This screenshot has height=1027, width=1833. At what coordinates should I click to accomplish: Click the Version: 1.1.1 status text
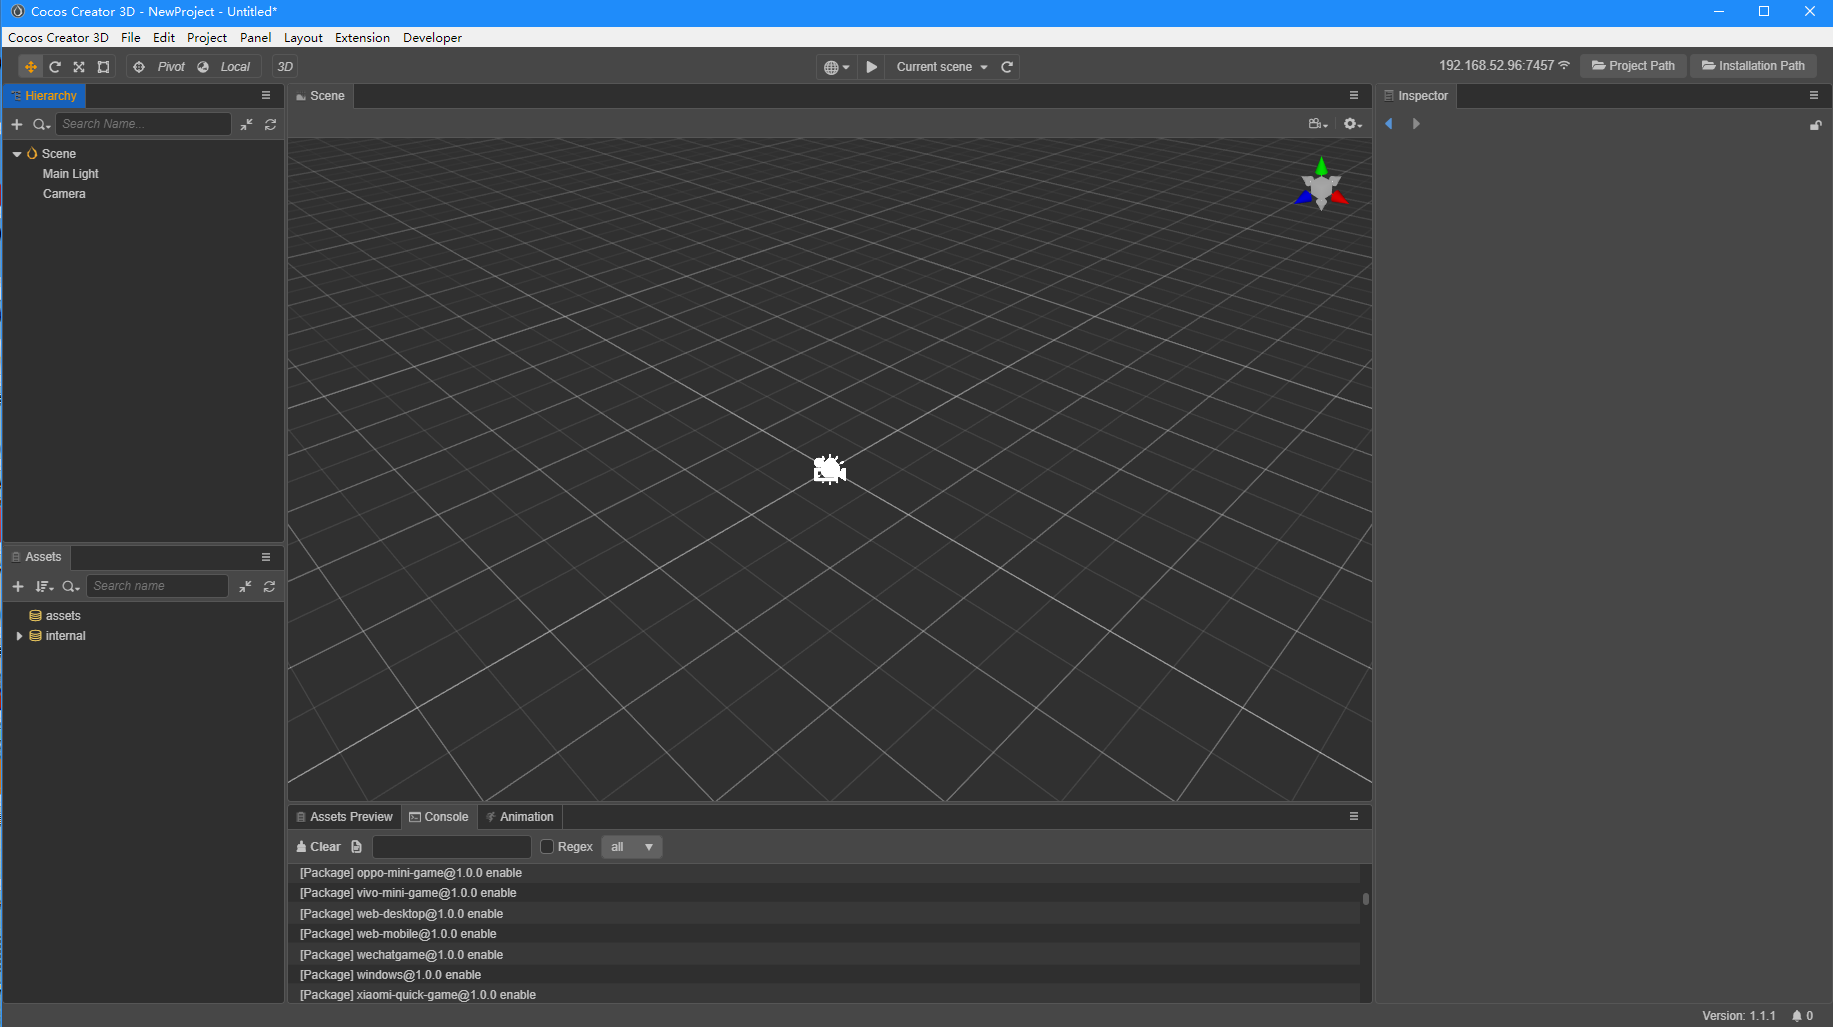[x=1739, y=1016]
